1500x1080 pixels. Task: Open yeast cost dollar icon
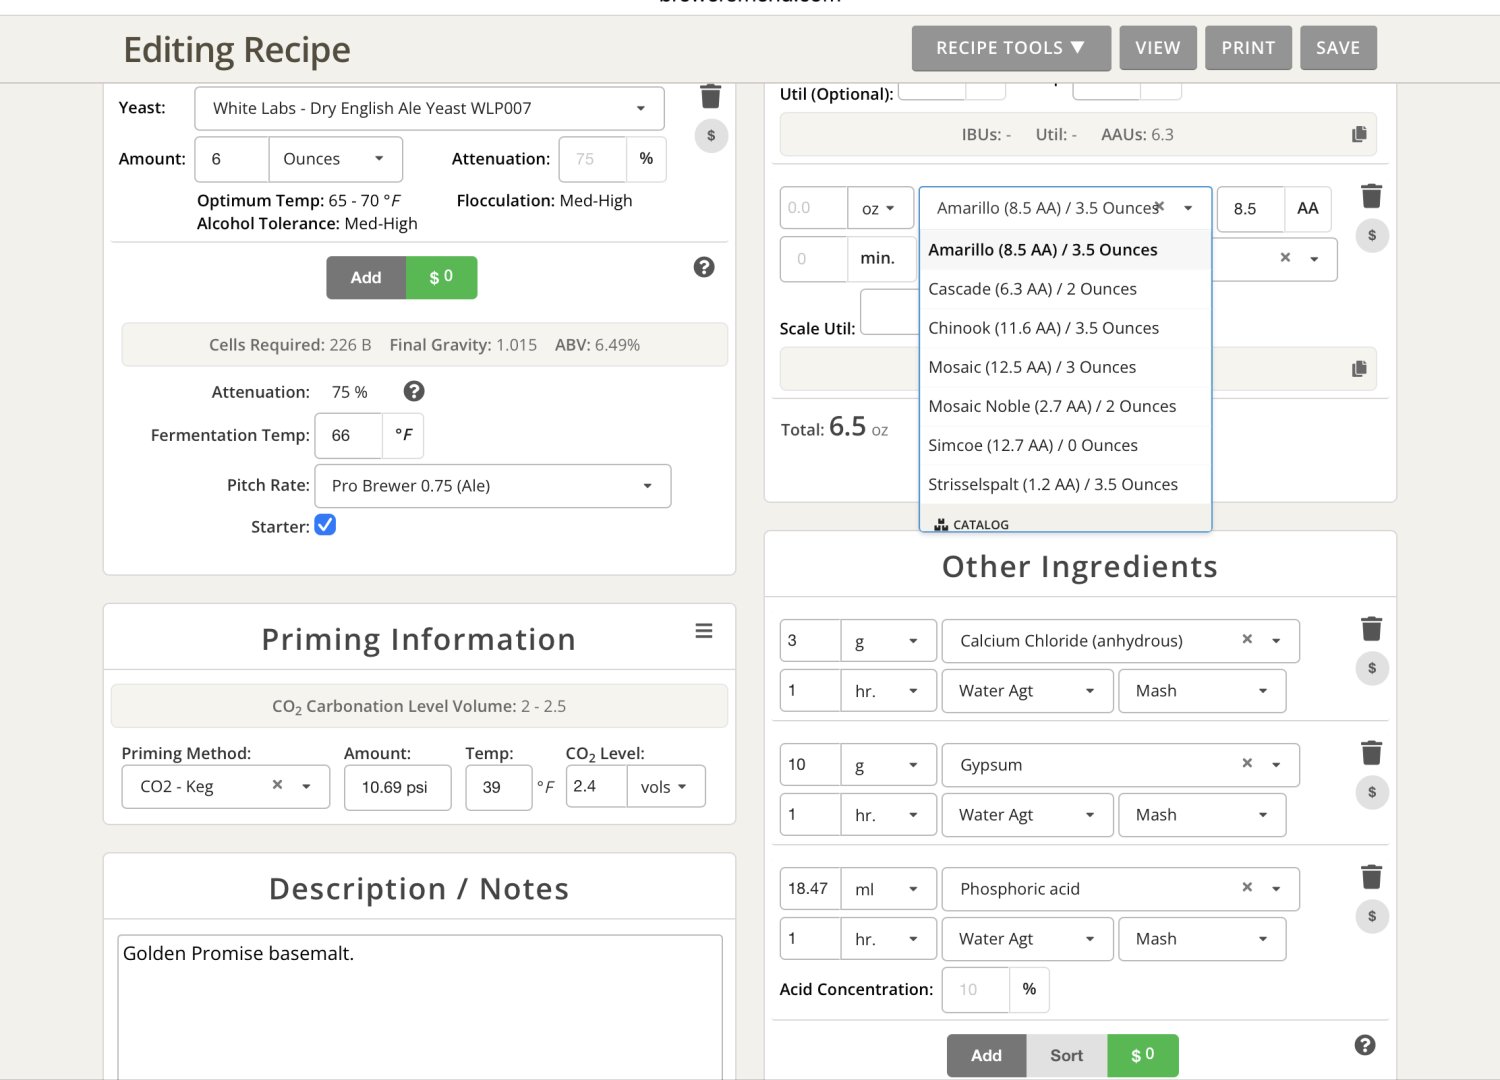coord(710,136)
